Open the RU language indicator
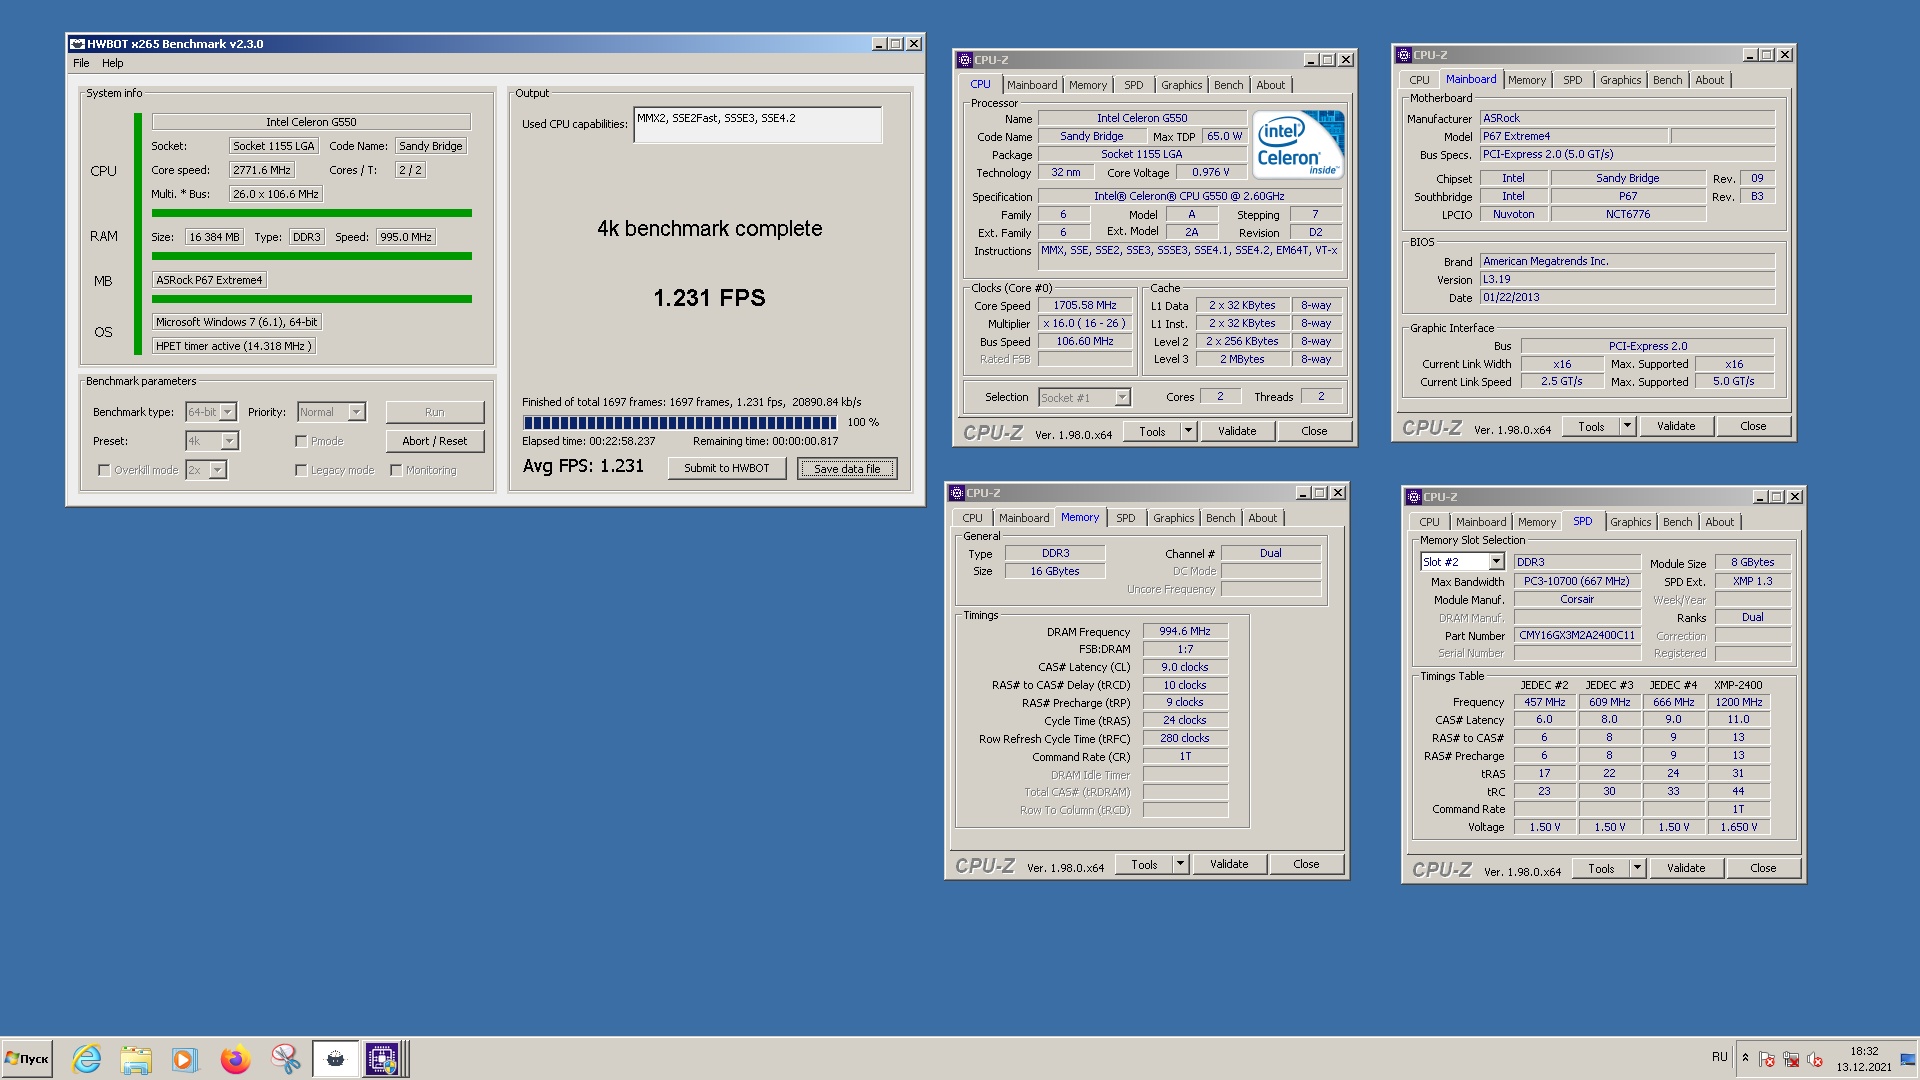Image resolution: width=1920 pixels, height=1080 pixels. [1719, 1057]
